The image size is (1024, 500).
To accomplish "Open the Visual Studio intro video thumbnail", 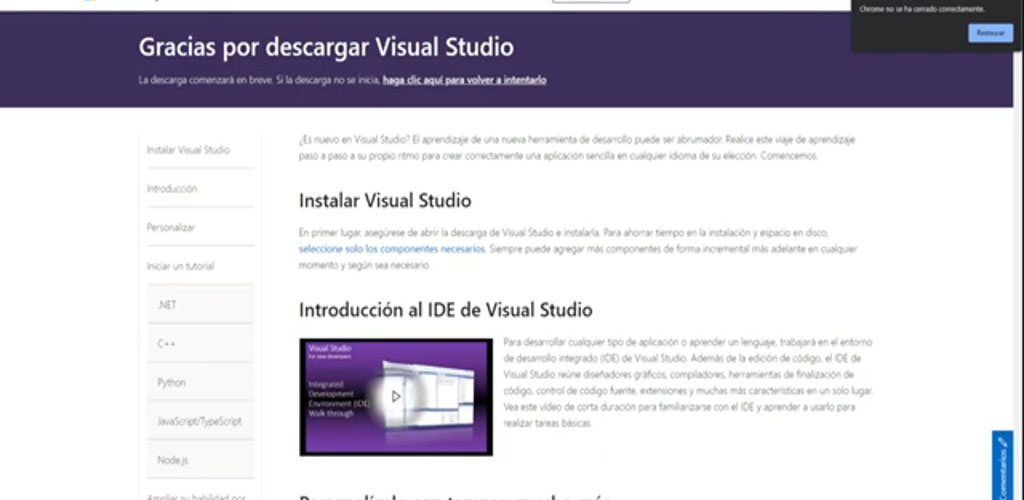I will click(x=396, y=397).
